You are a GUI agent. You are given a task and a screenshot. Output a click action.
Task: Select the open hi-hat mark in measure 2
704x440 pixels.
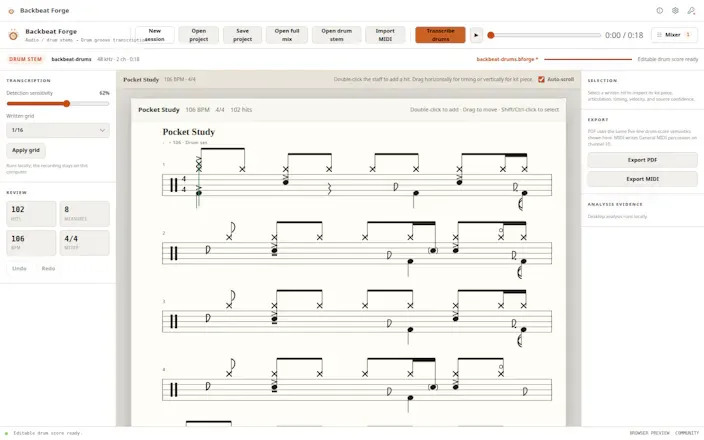pos(501,230)
